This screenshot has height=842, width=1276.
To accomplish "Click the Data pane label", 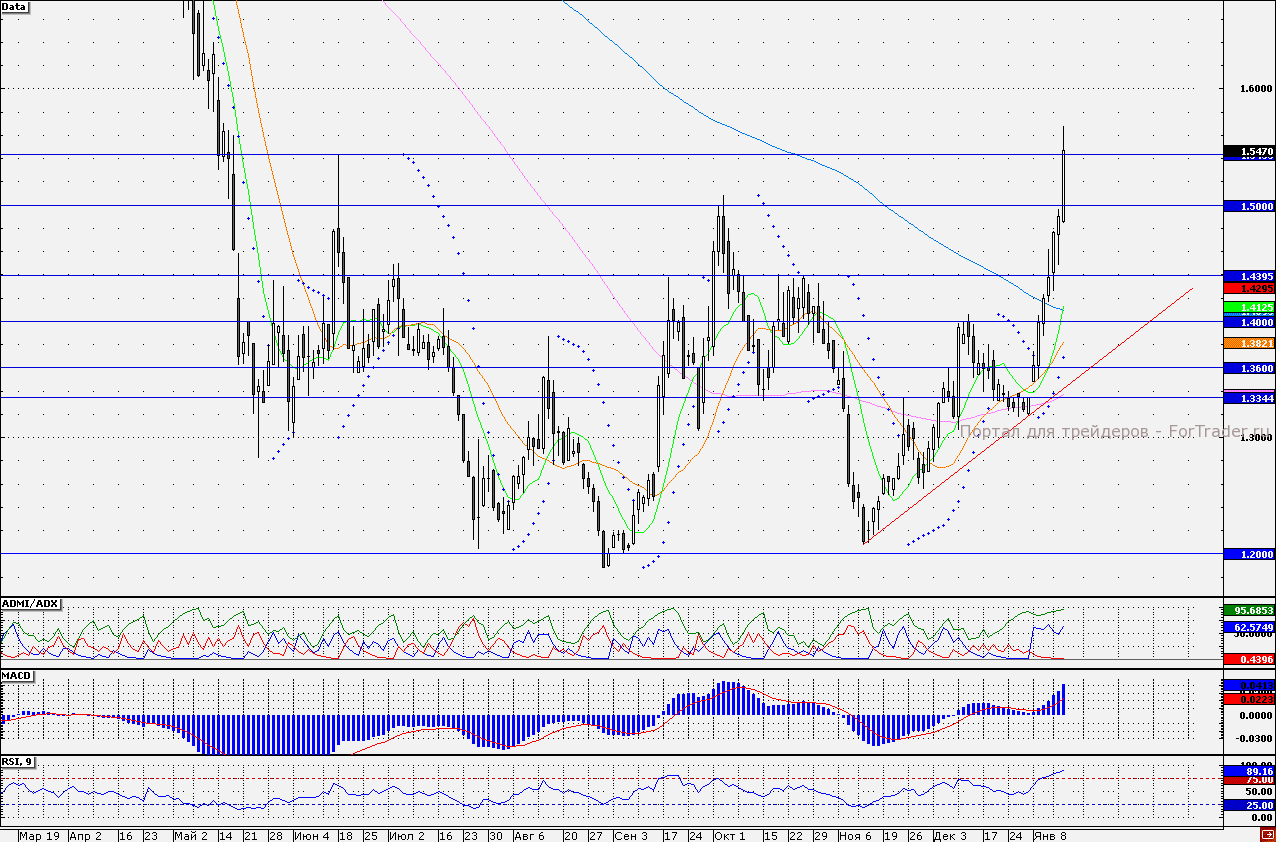I will coord(15,6).
